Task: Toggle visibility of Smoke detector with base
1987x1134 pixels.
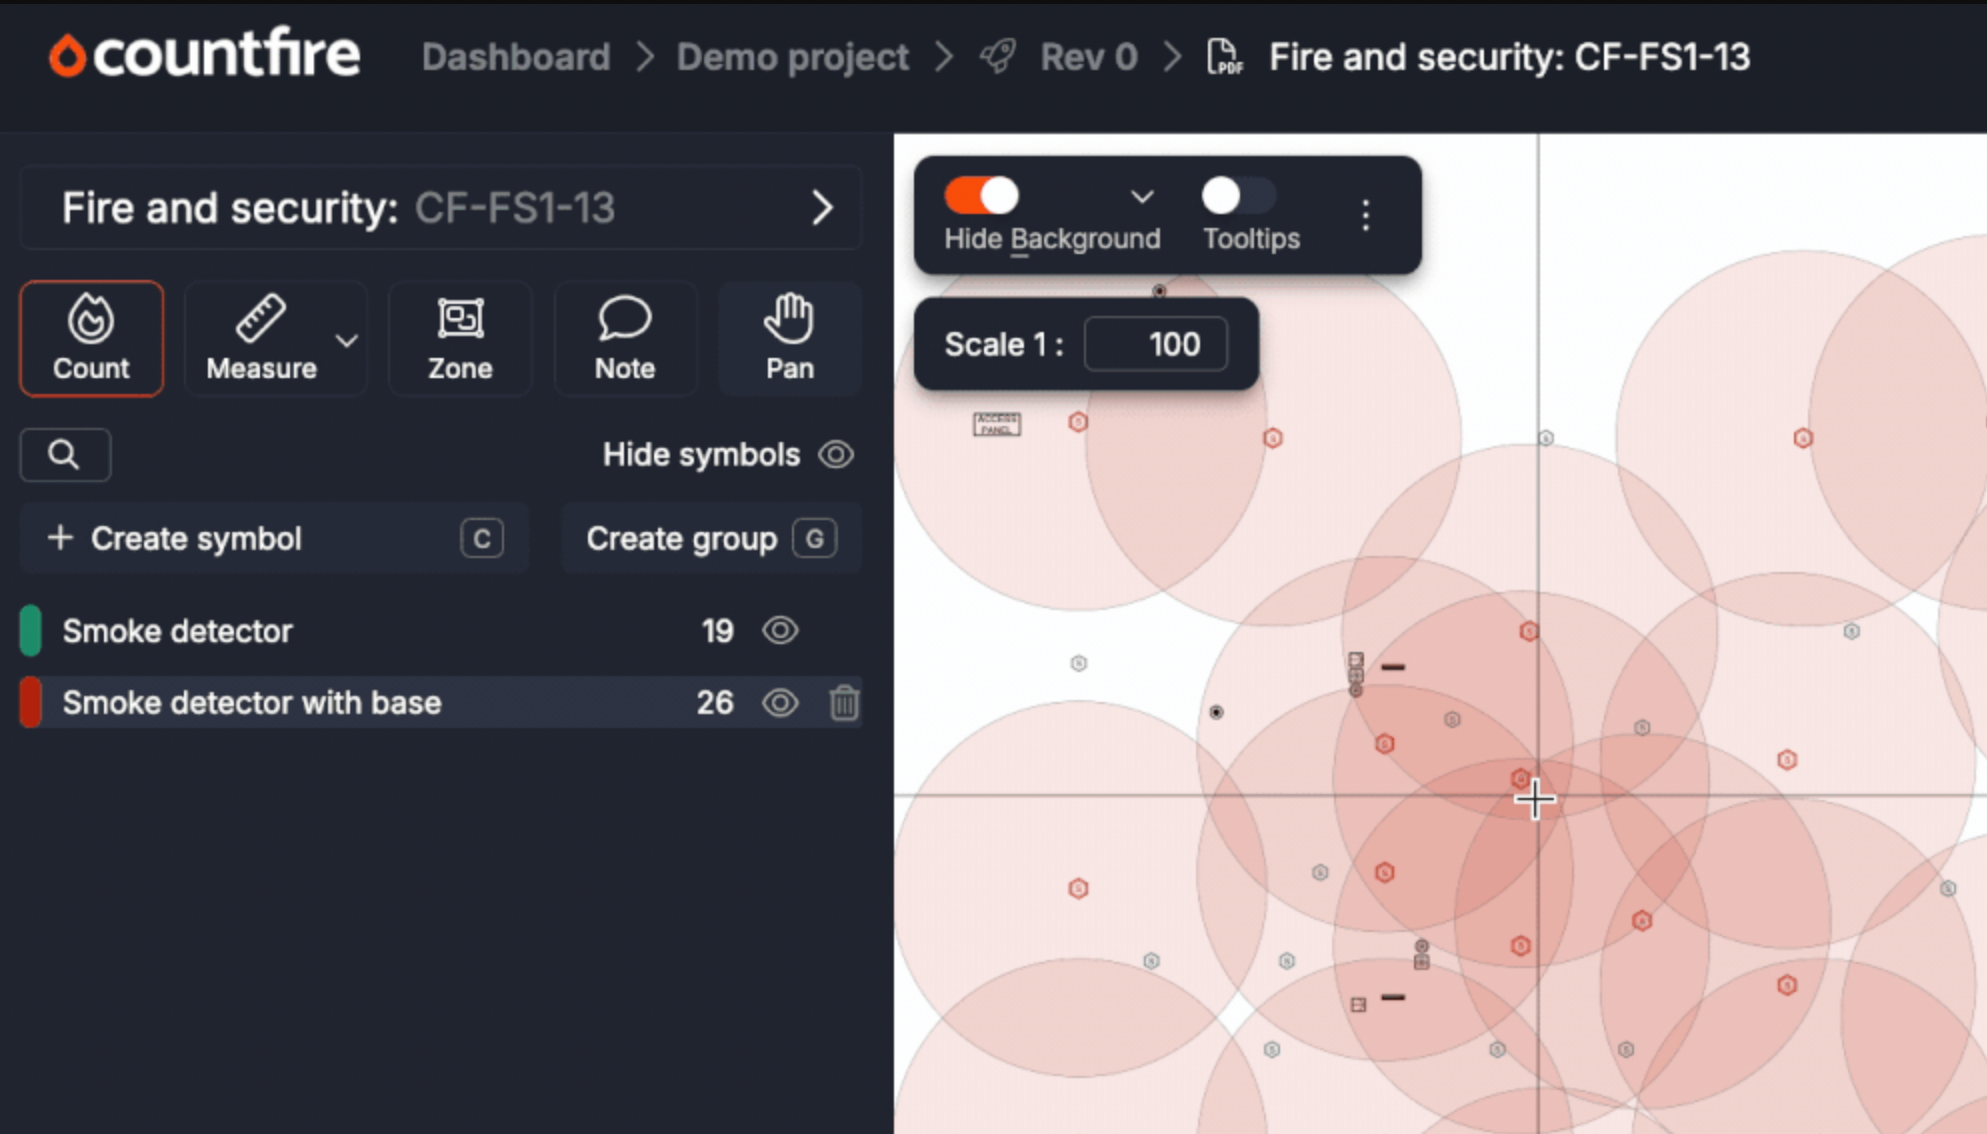Action: (780, 703)
